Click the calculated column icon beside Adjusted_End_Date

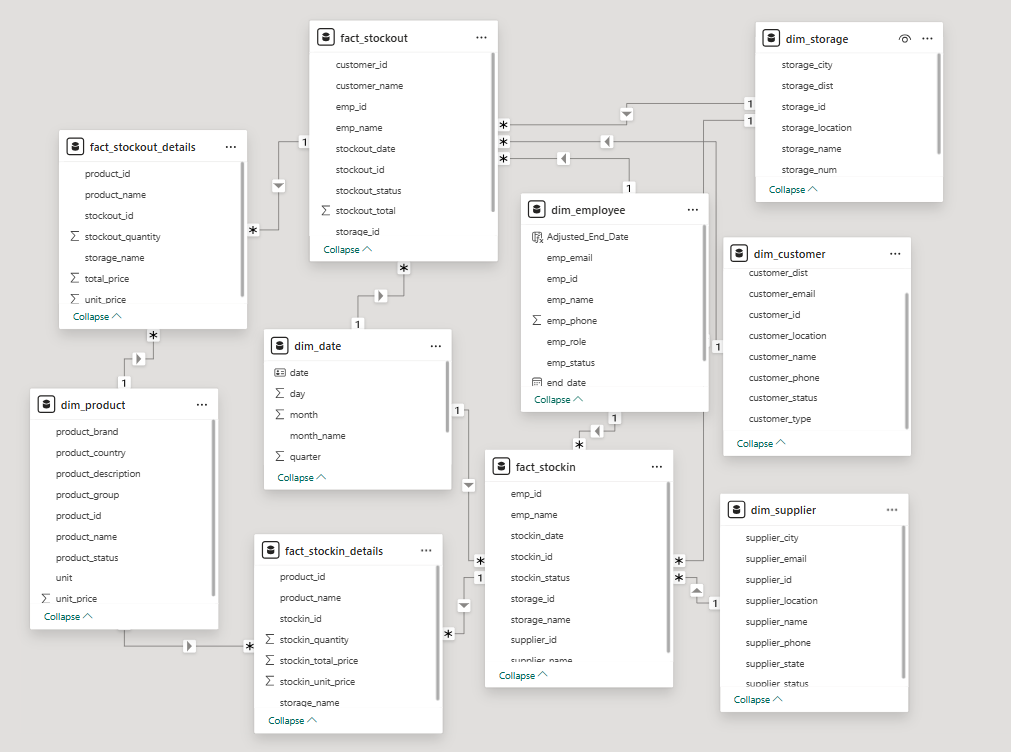tap(537, 237)
